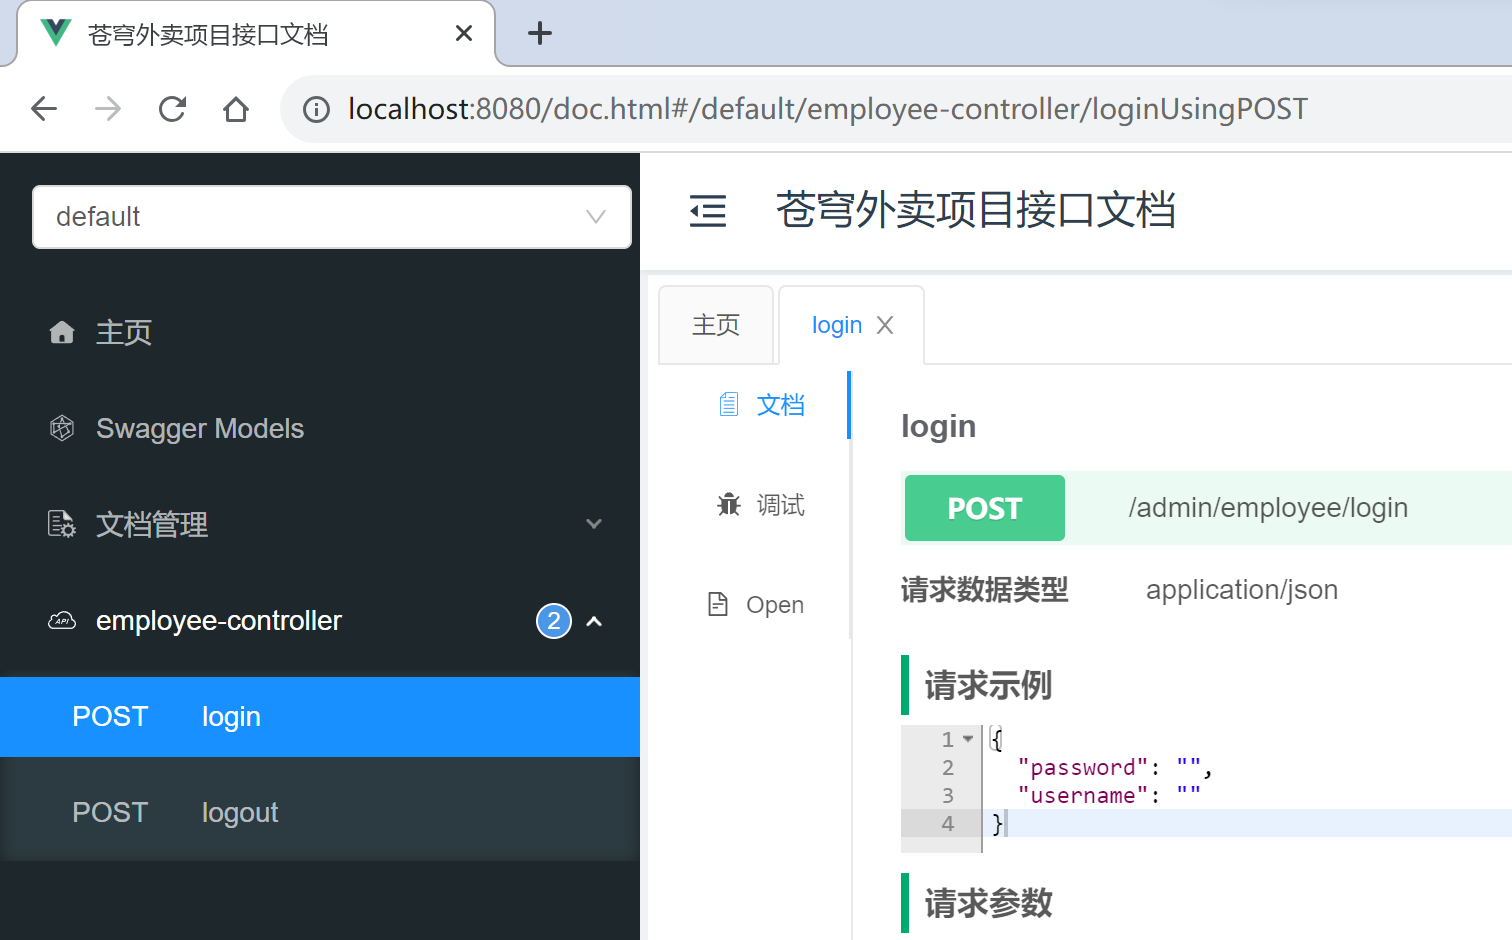Switch to the 主页 tab
This screenshot has width=1512, height=940.
point(716,325)
